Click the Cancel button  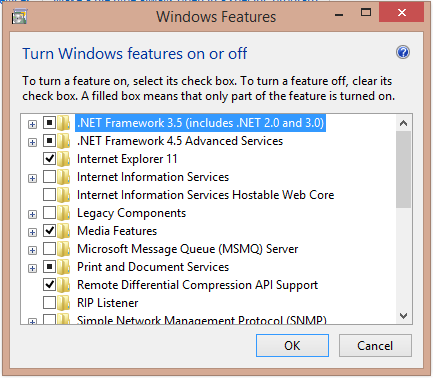pyautogui.click(x=375, y=346)
